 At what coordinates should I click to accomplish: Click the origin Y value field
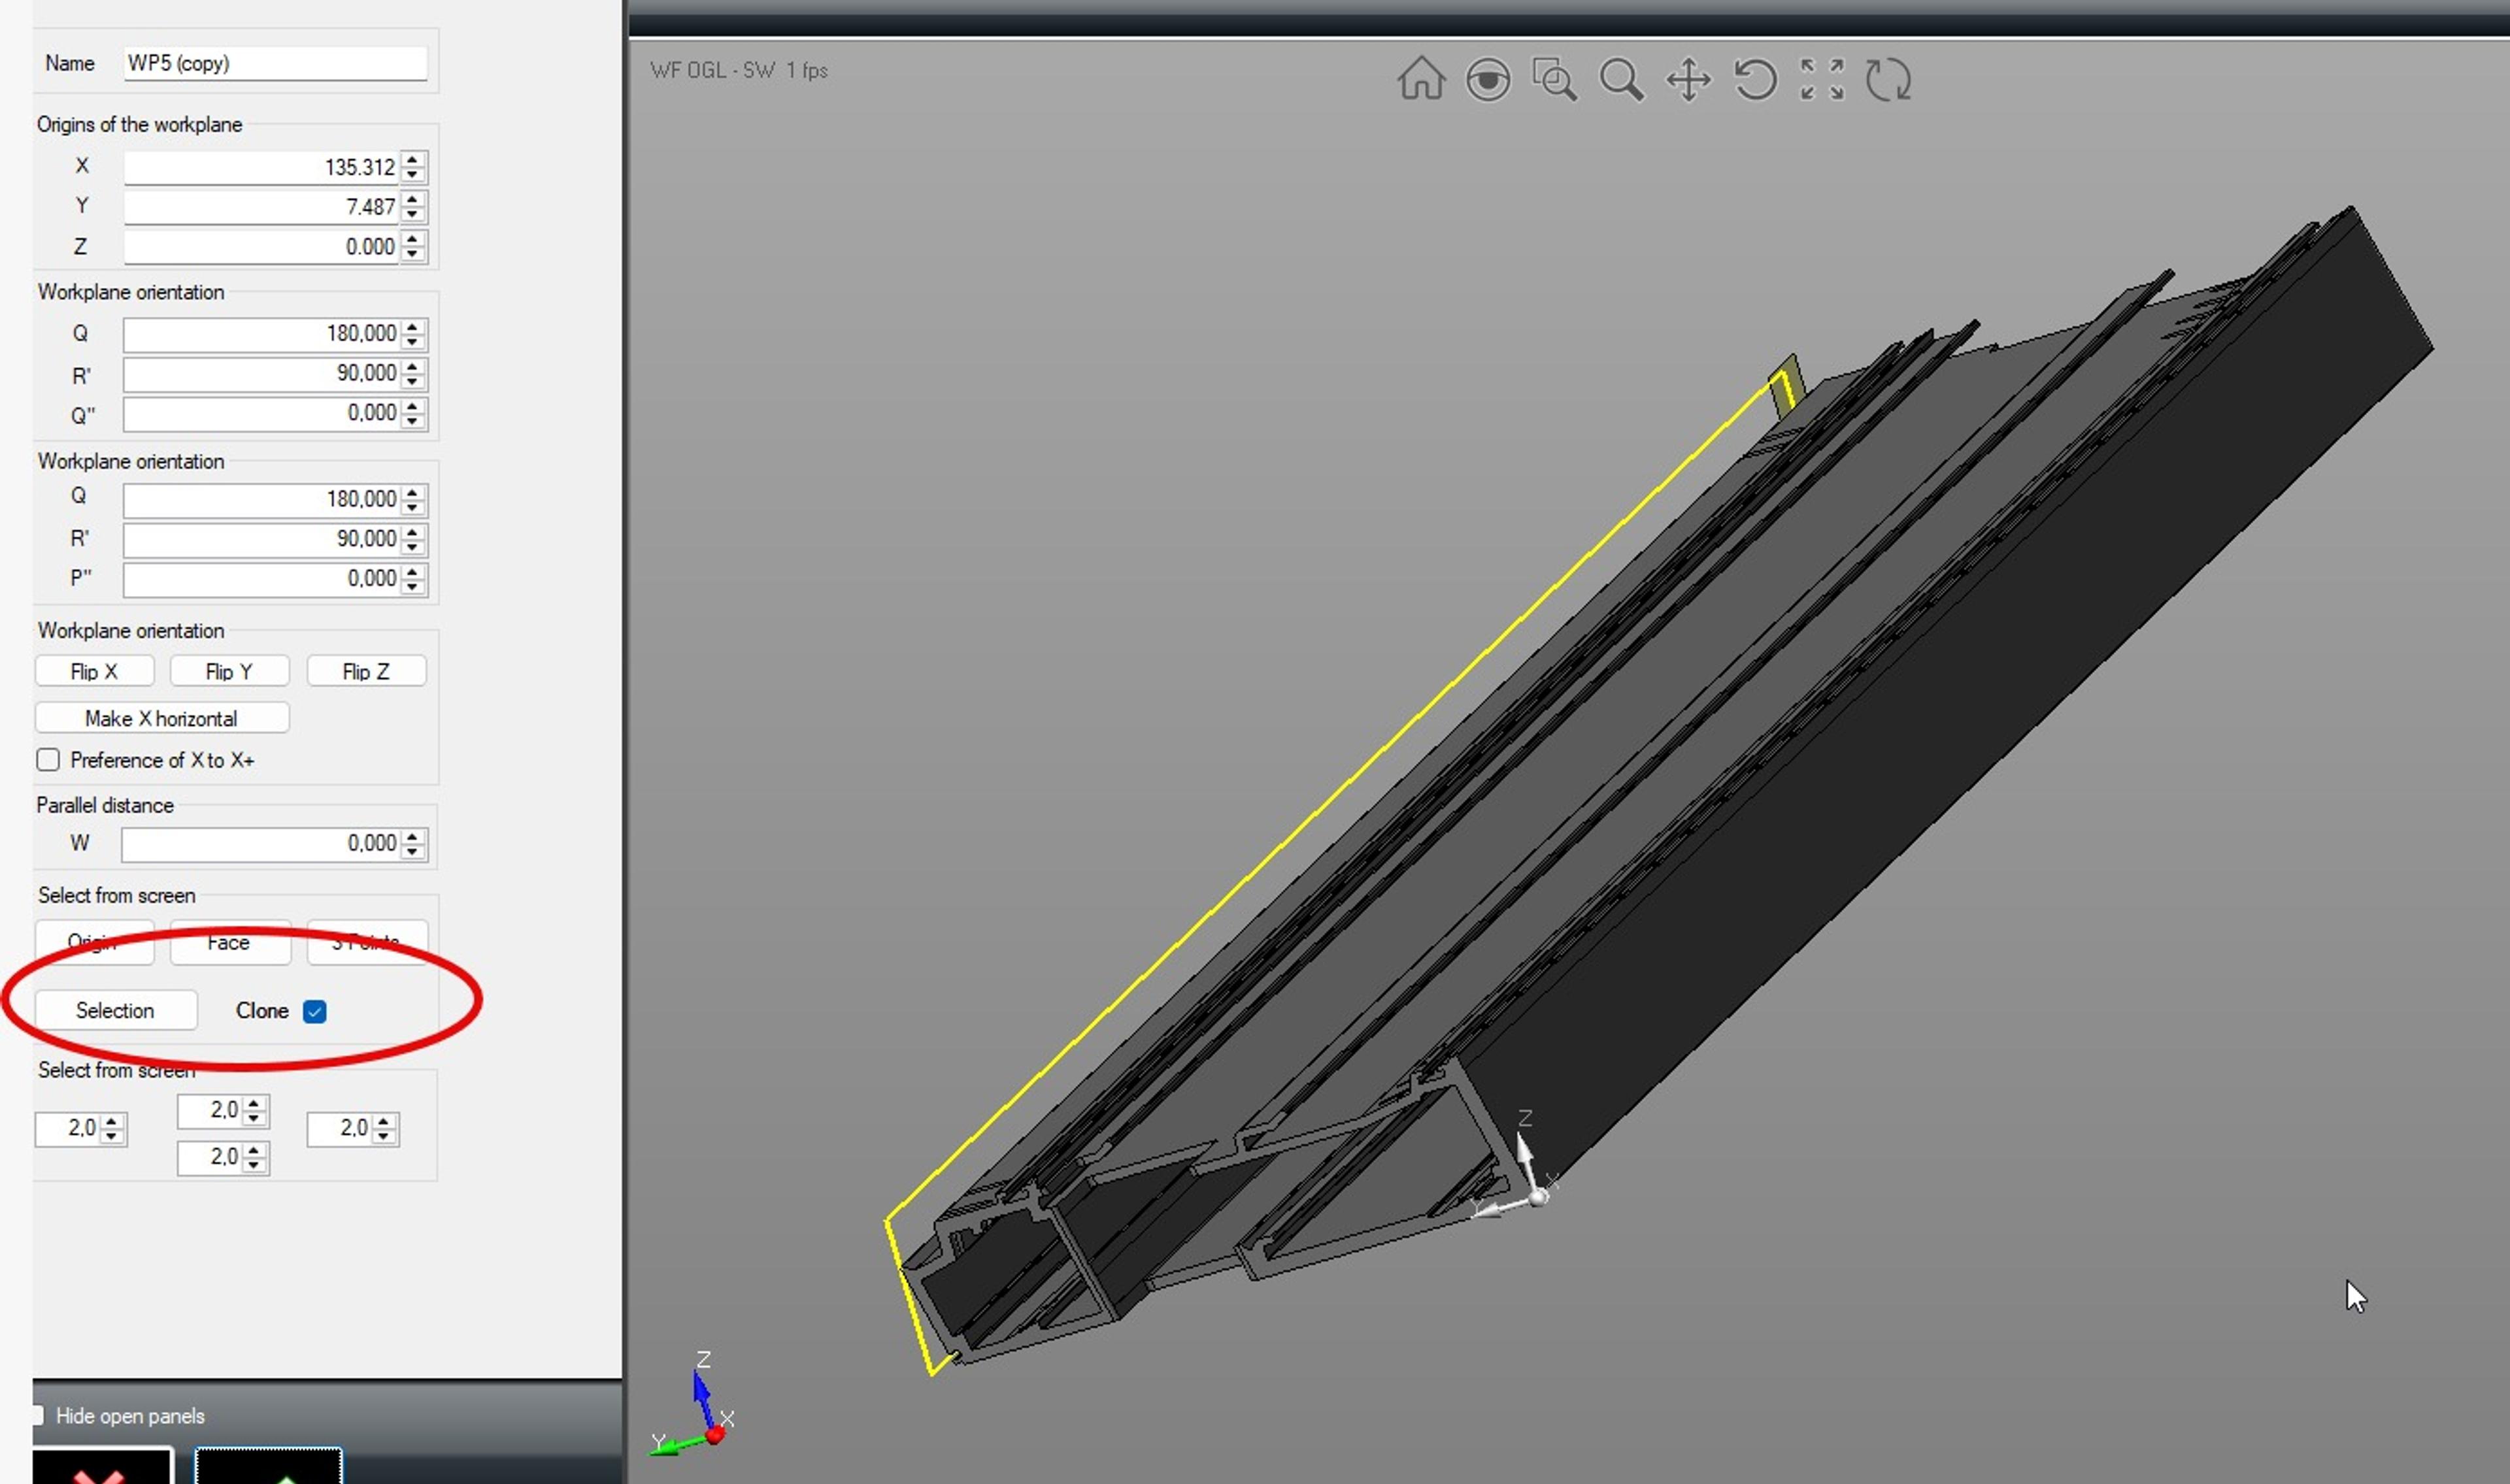coord(261,207)
